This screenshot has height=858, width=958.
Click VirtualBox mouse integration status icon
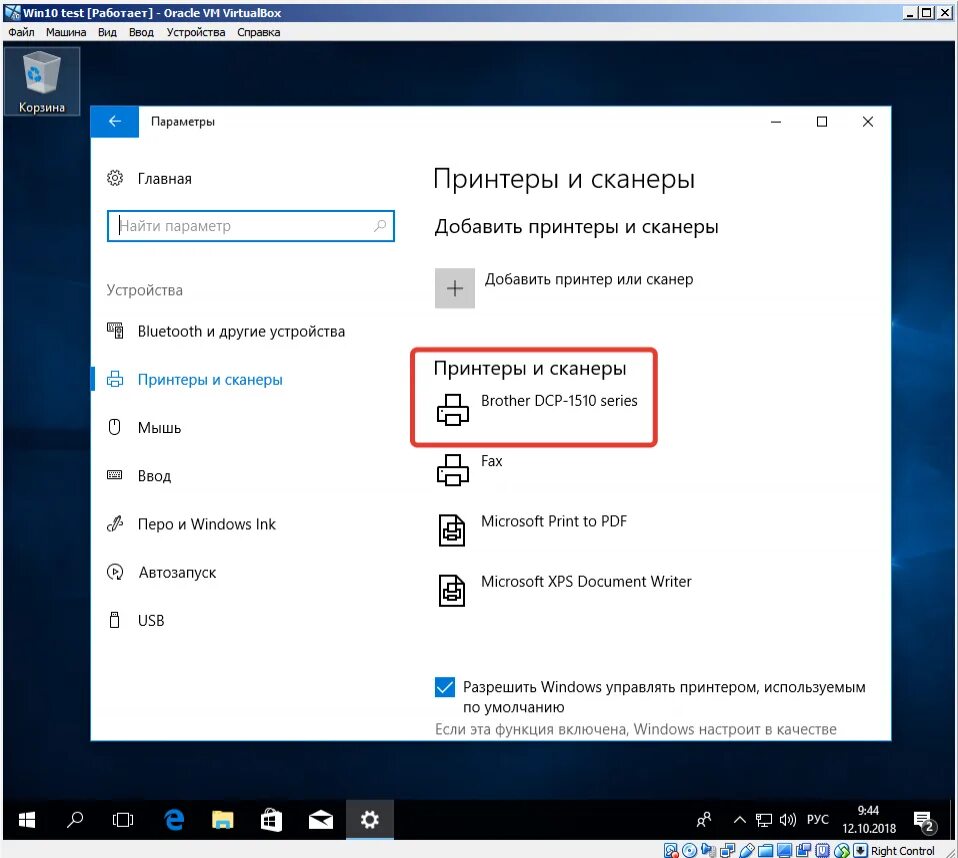point(841,850)
